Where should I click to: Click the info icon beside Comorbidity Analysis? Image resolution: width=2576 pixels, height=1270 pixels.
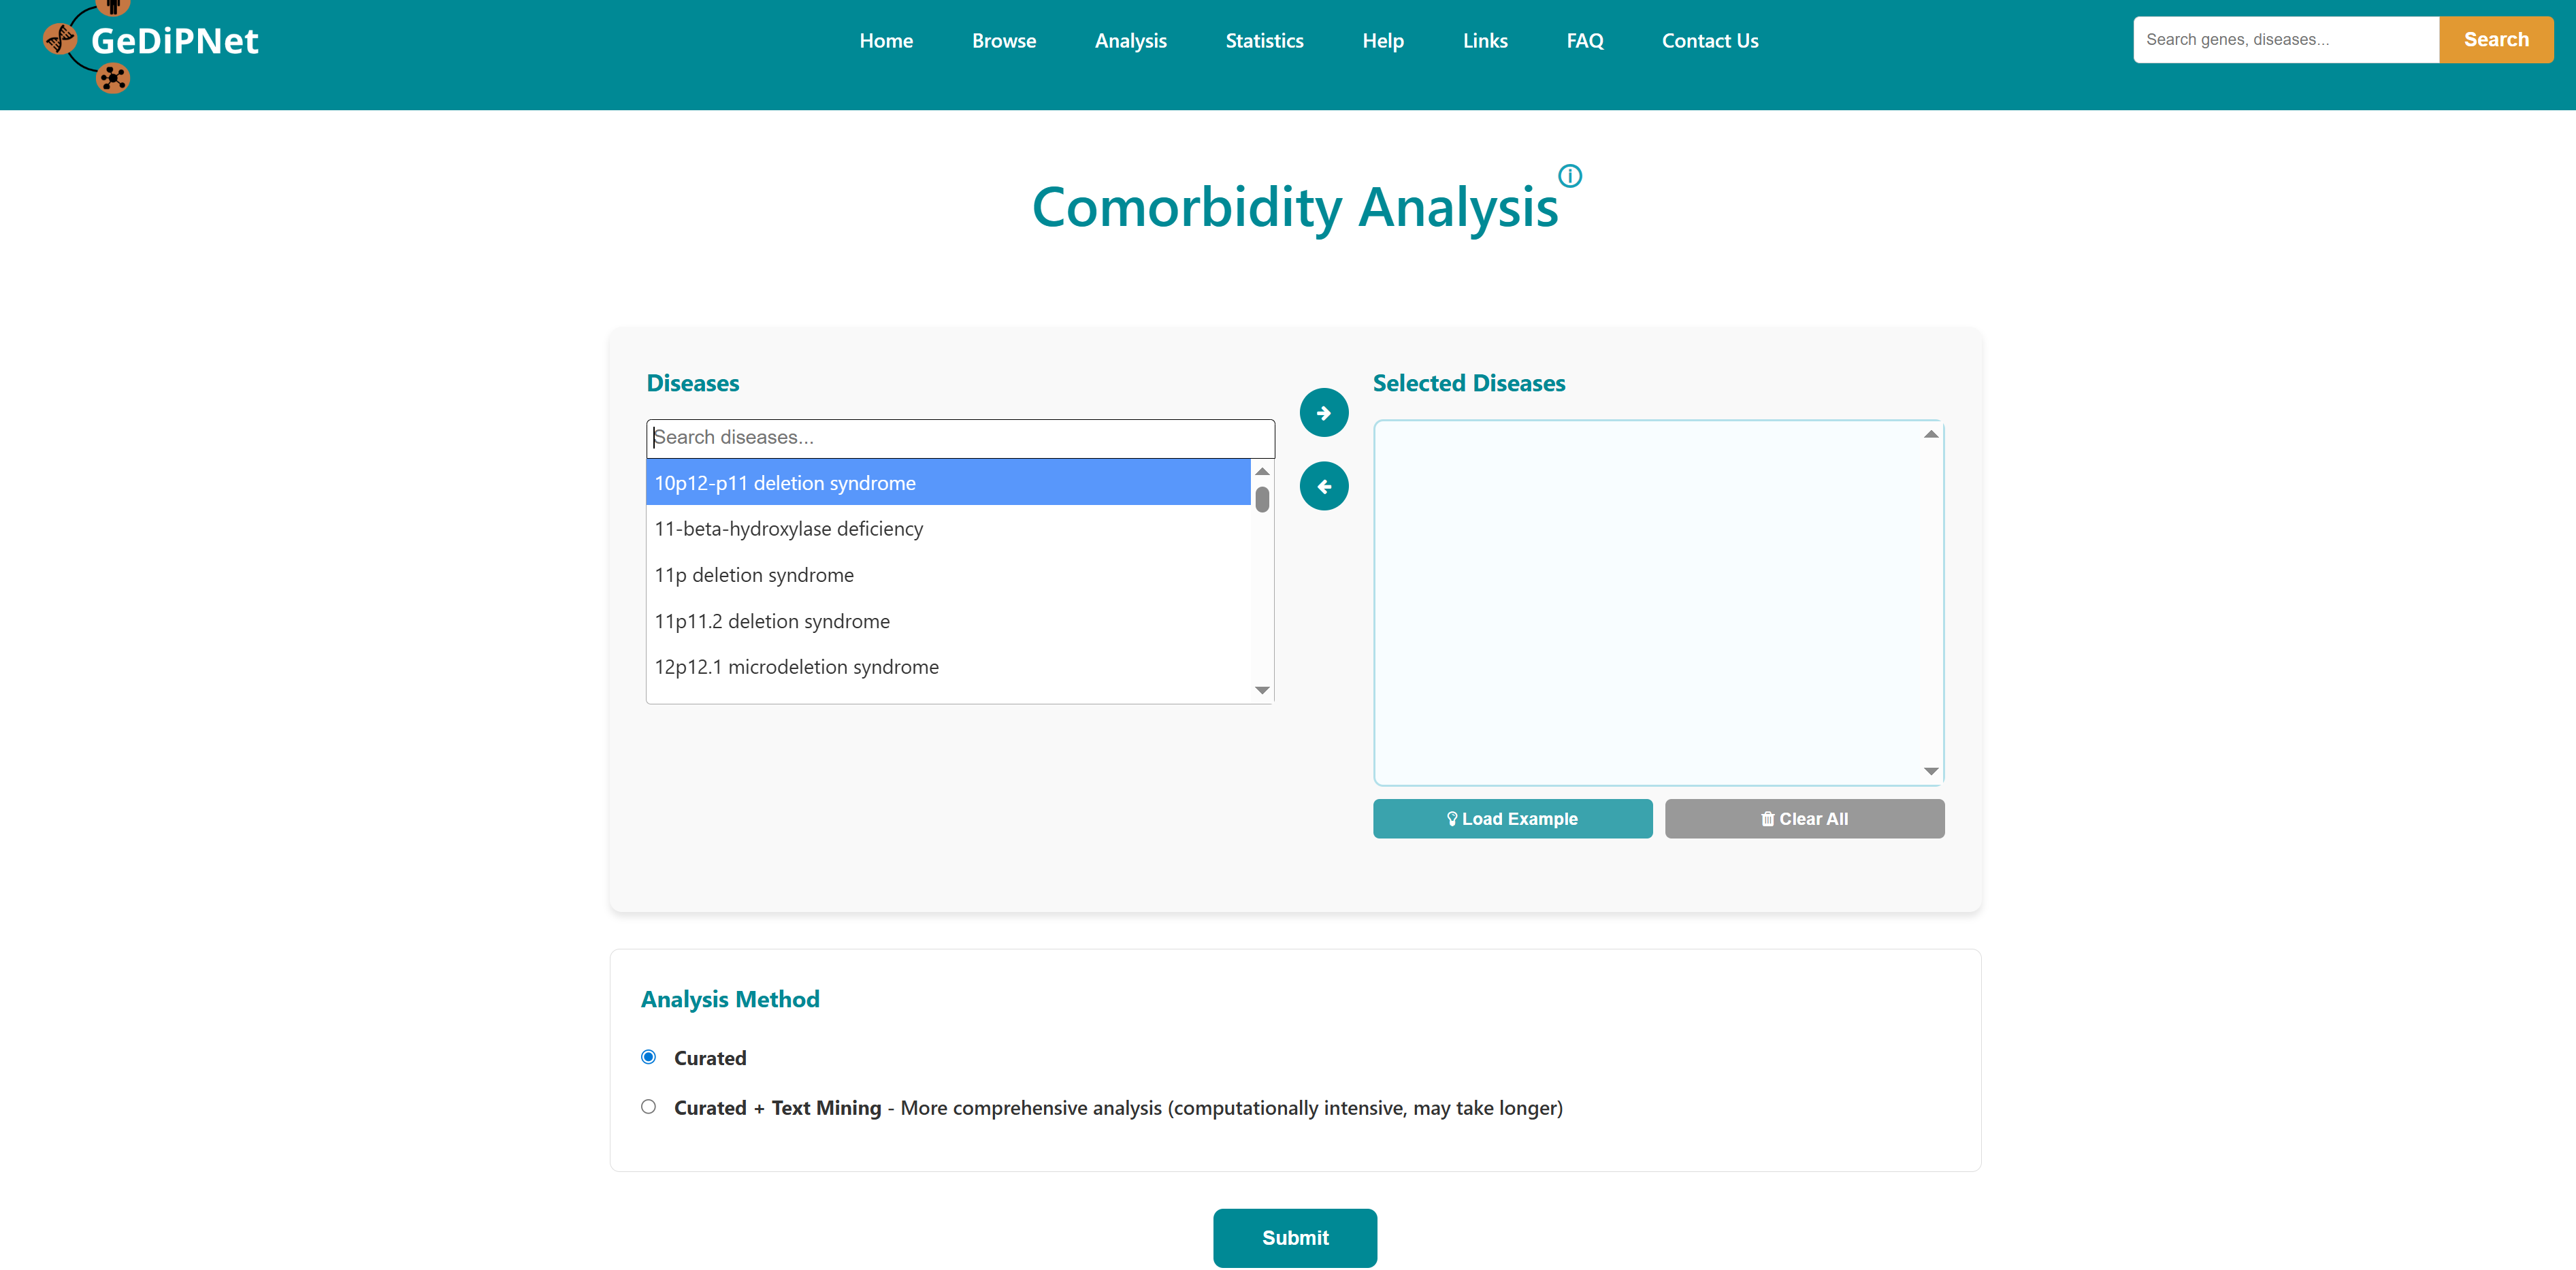point(1569,176)
